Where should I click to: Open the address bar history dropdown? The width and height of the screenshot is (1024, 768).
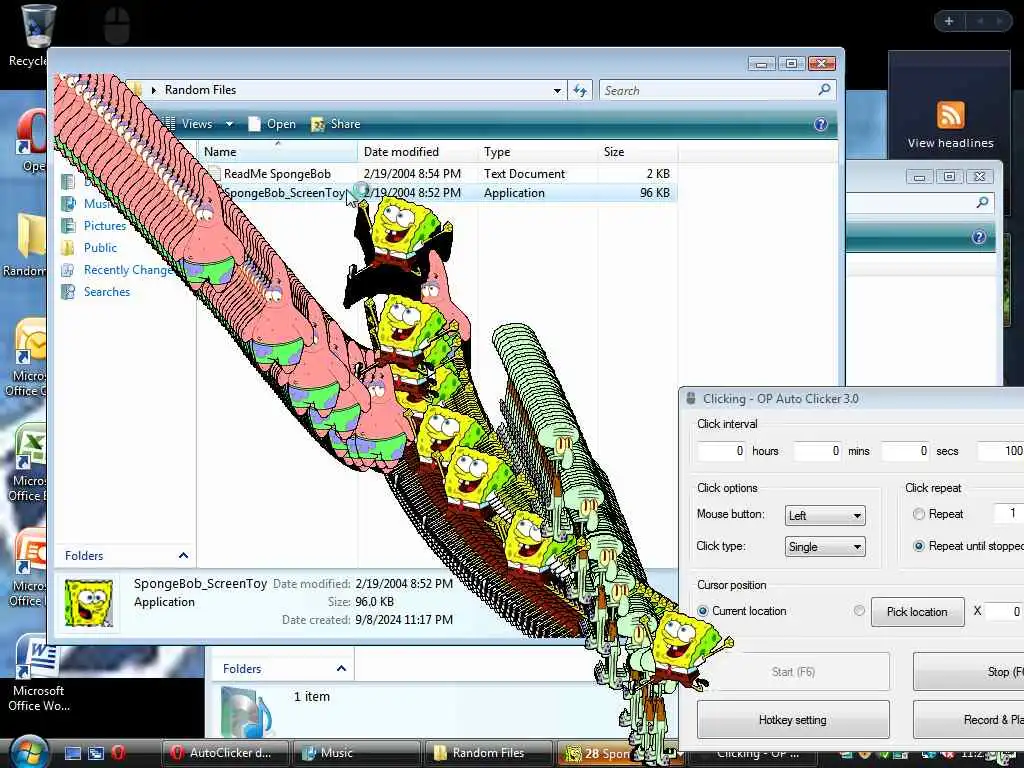[x=557, y=91]
